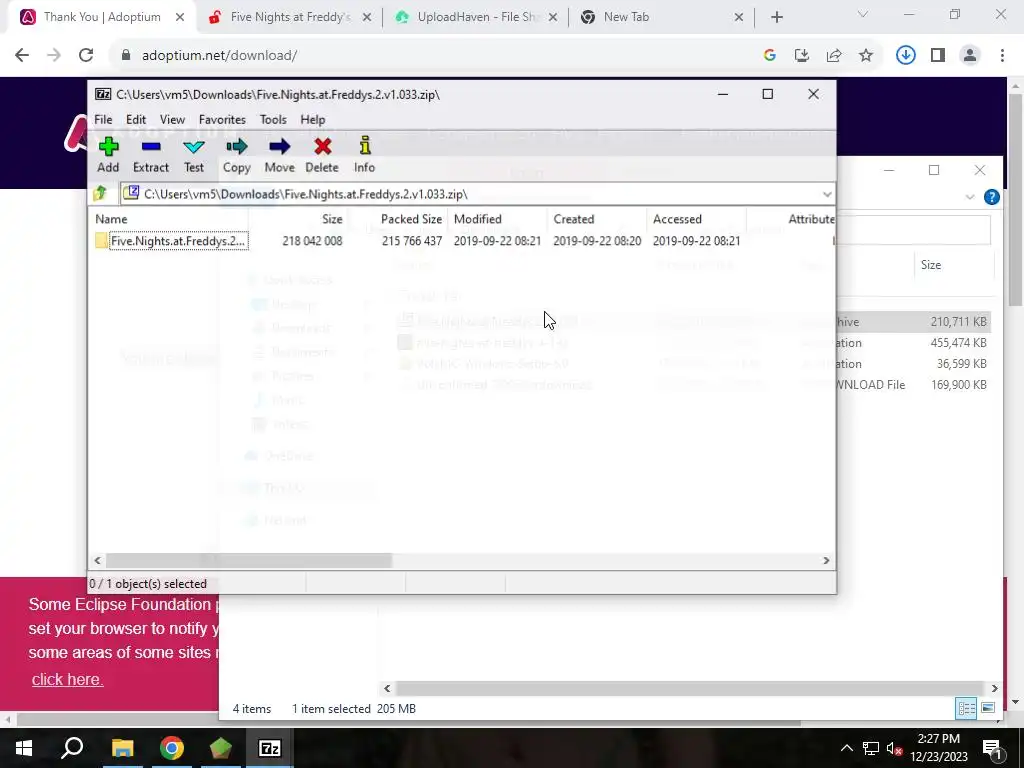Open Windows taskbar search
Viewport: 1024px width, 768px height.
pos(72,748)
